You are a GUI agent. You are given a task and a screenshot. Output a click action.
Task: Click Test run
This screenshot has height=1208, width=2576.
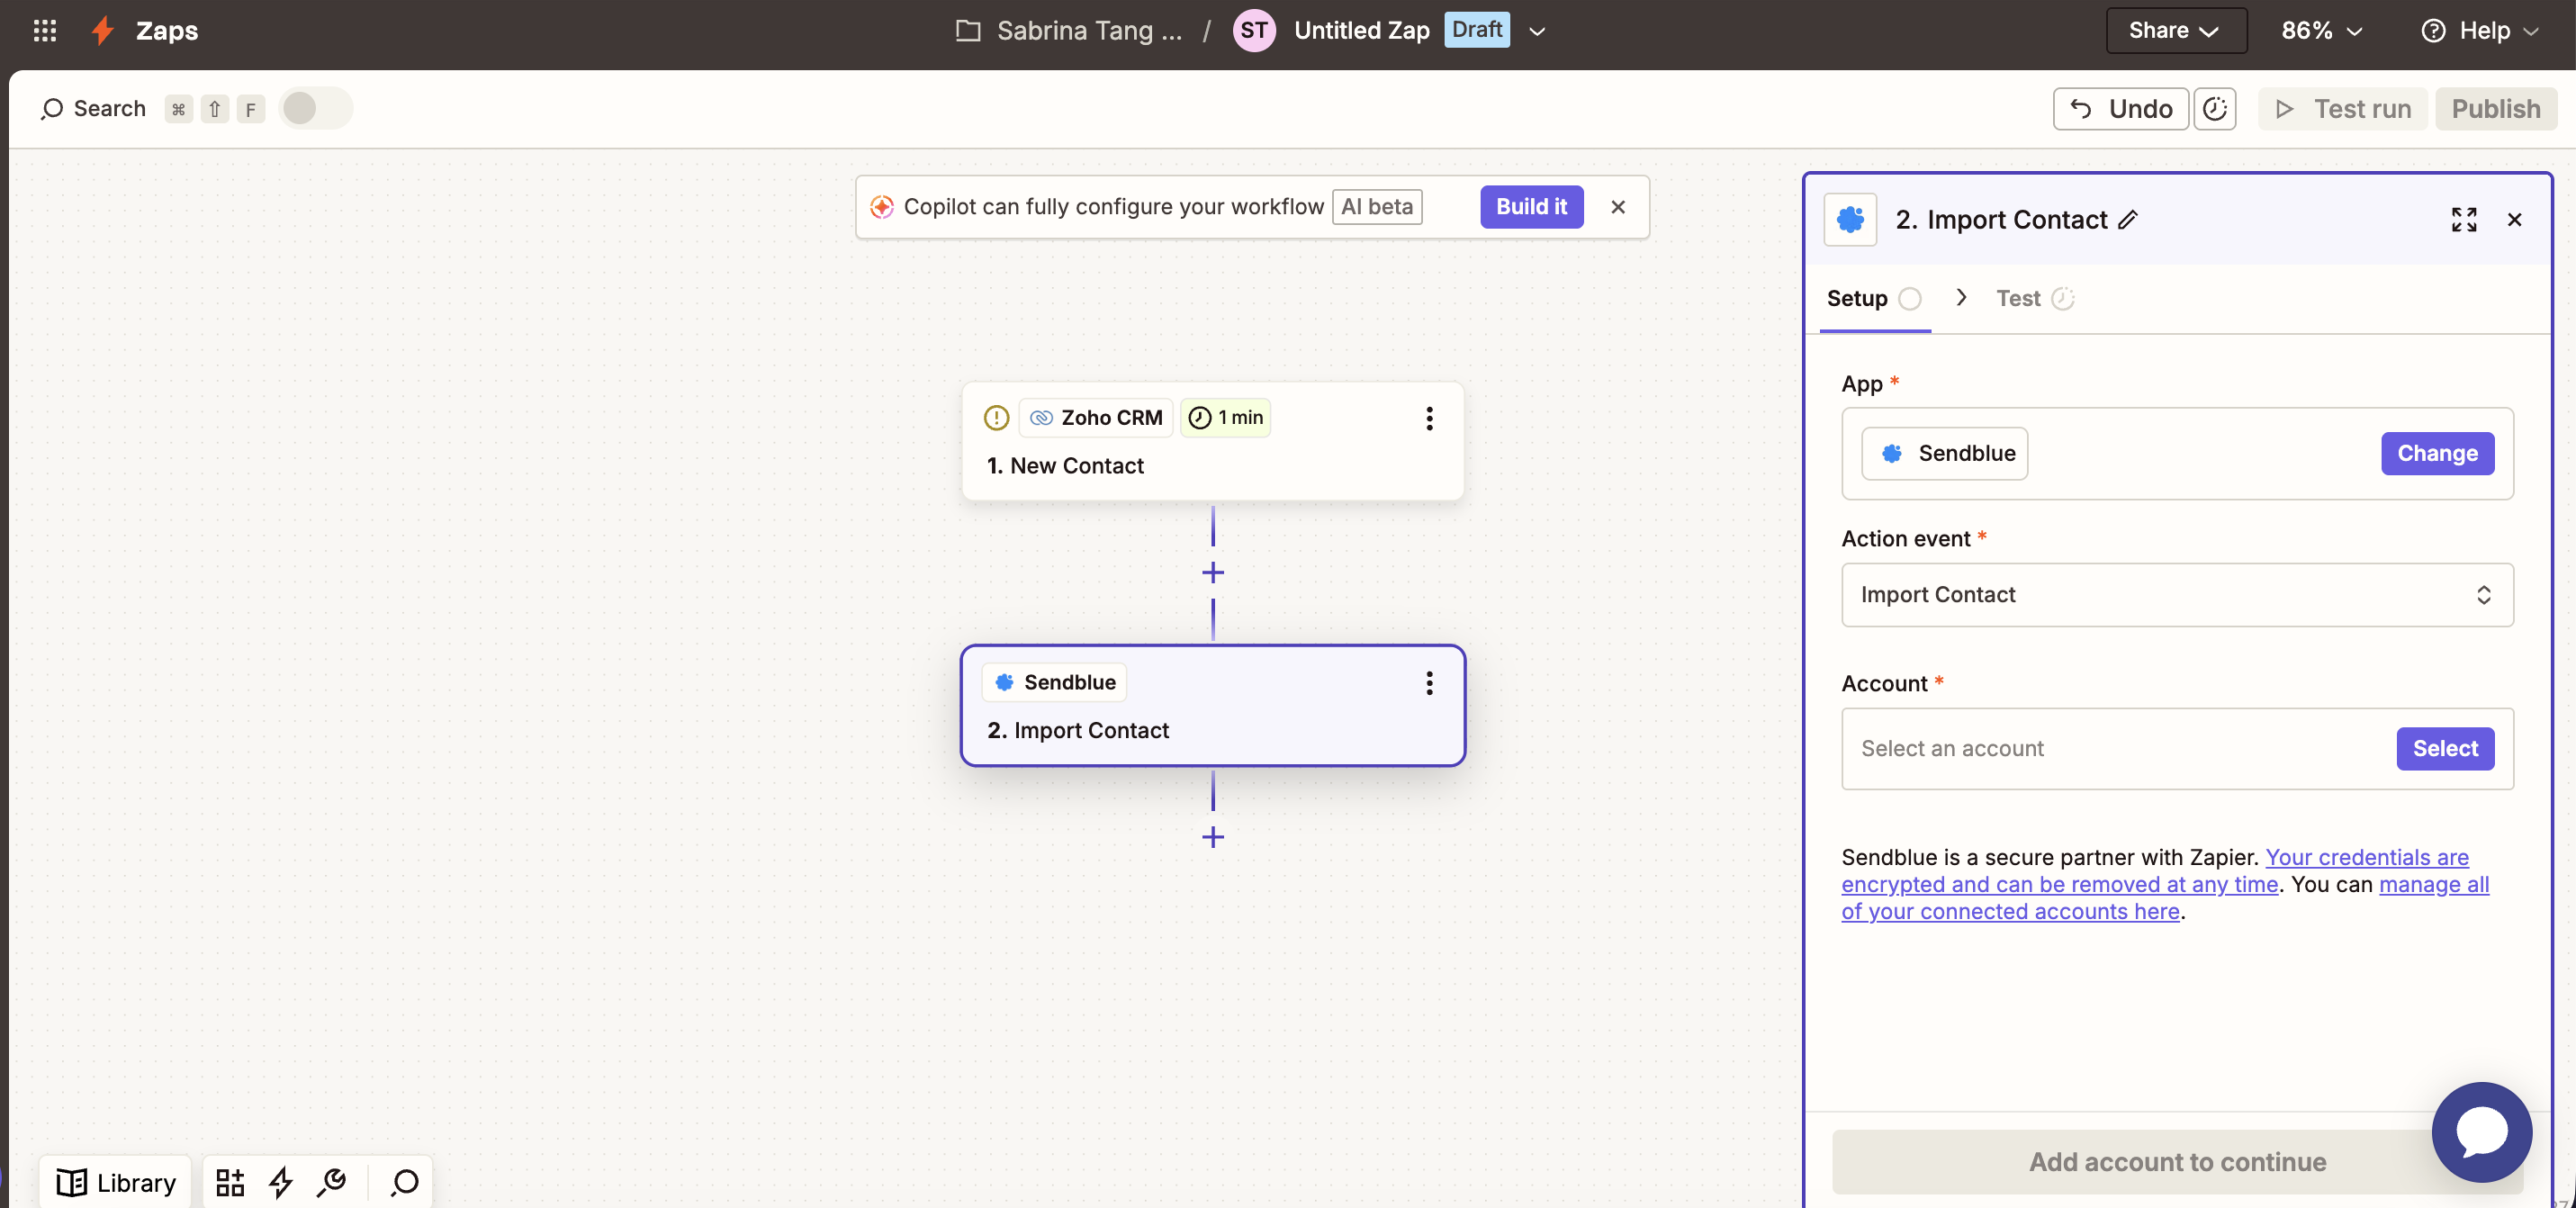coord(2342,109)
